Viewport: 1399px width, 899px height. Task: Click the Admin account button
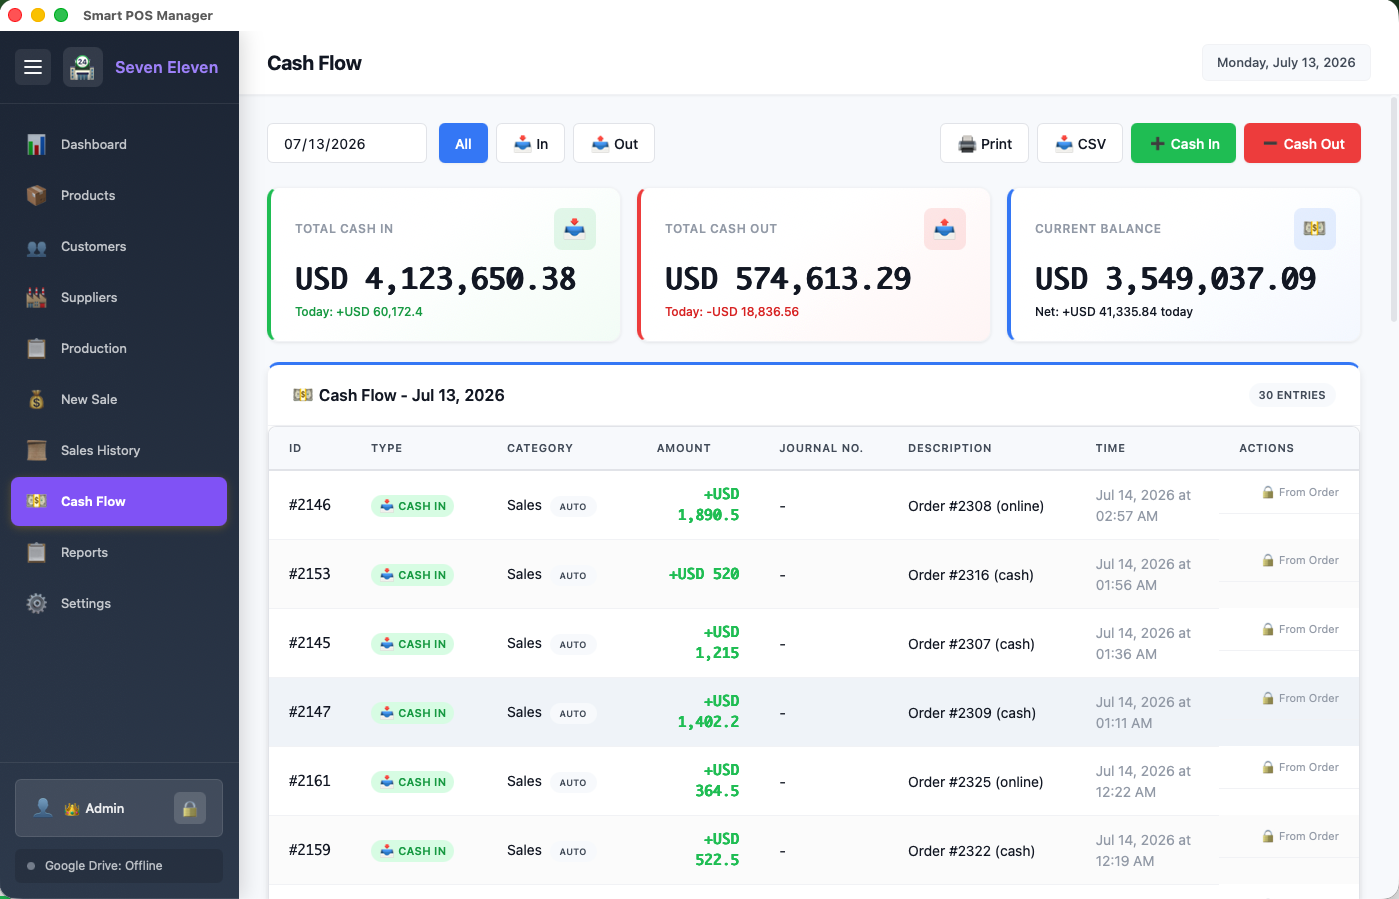(119, 808)
